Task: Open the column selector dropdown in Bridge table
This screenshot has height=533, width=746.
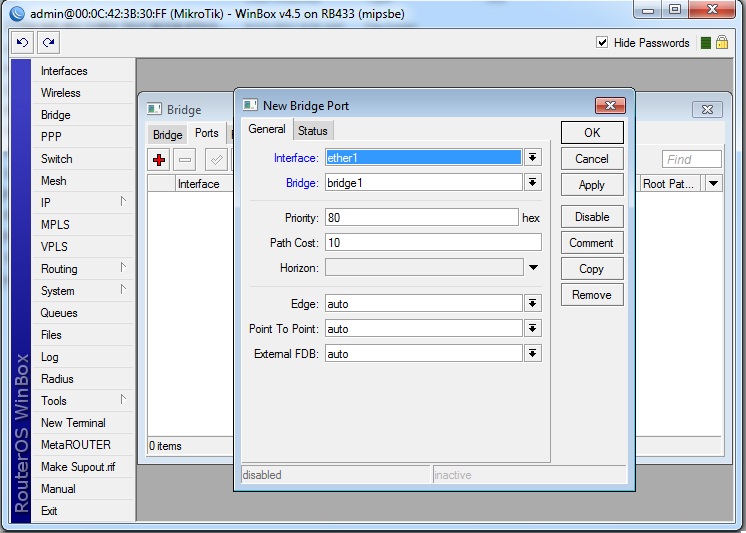Action: click(713, 184)
